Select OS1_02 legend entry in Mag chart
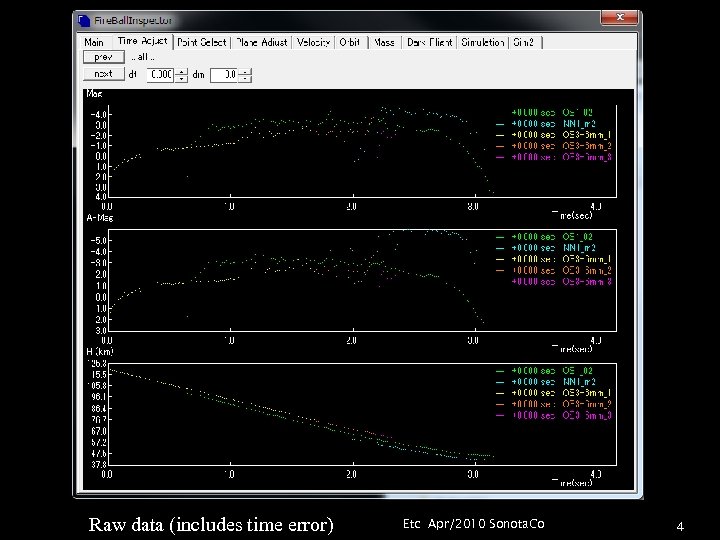The height and width of the screenshot is (540, 720). [552, 112]
